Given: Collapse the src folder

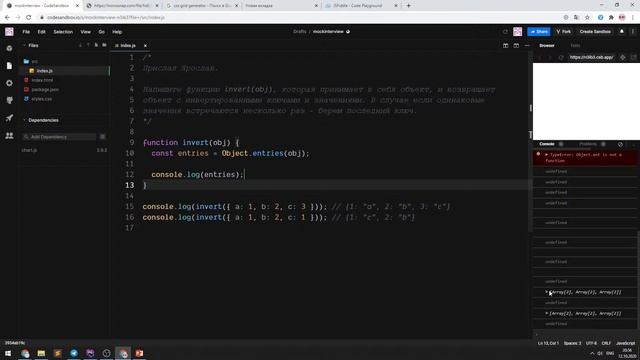Looking at the screenshot, I should click(31, 61).
